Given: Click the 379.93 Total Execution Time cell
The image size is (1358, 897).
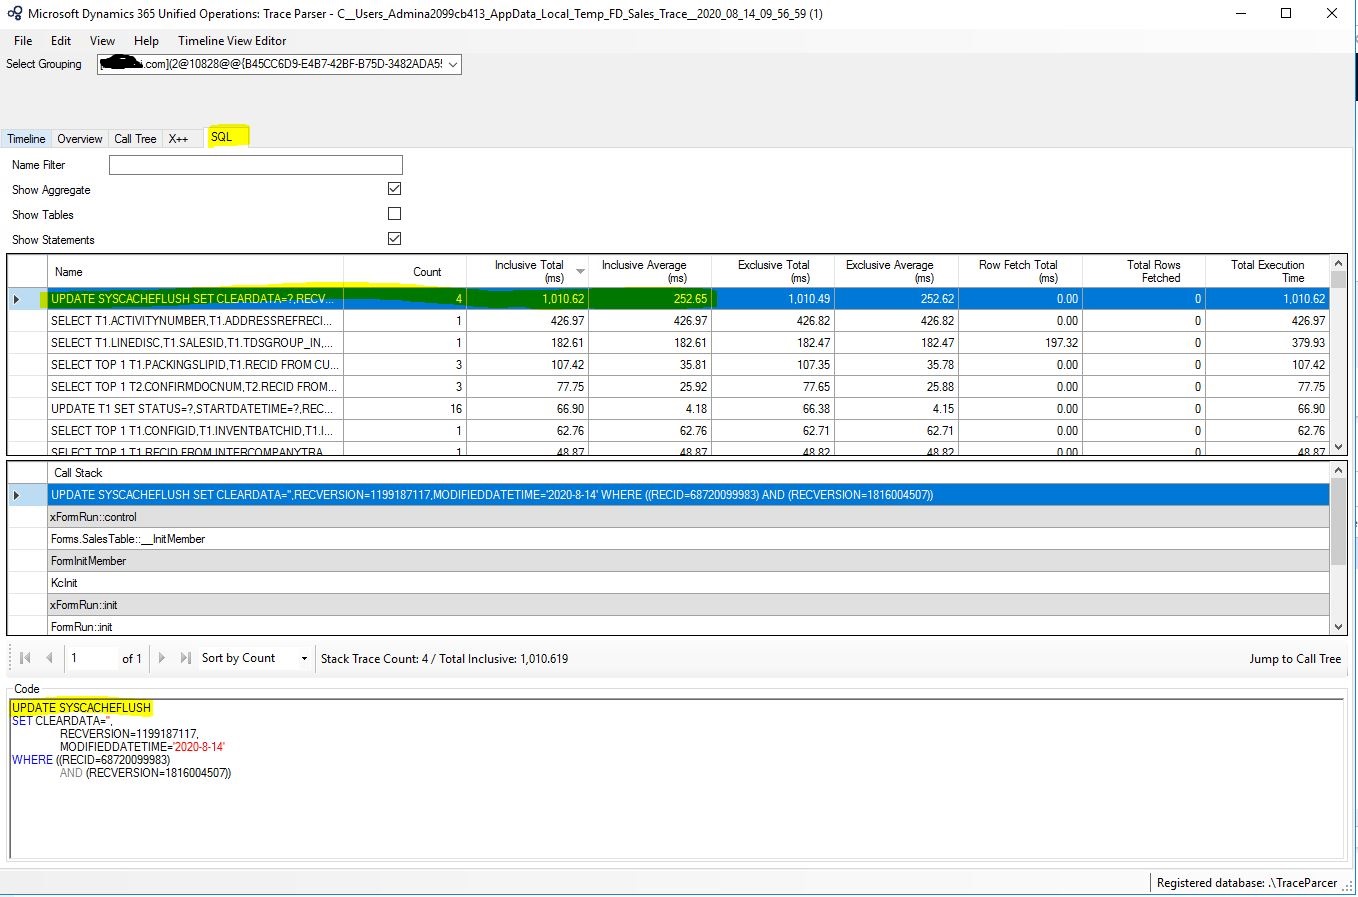Looking at the screenshot, I should pos(1266,343).
